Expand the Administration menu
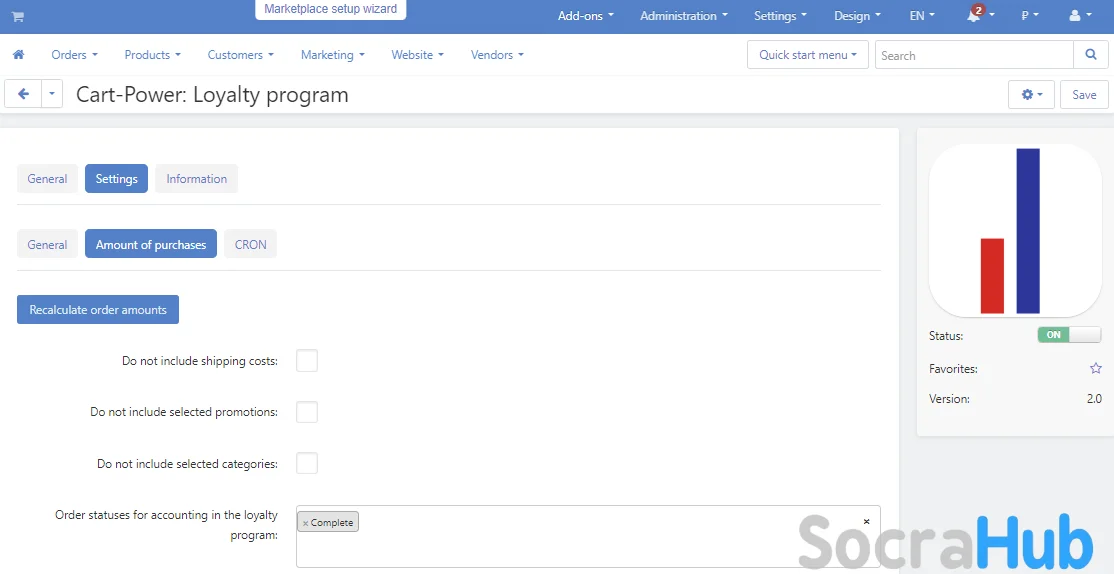 pyautogui.click(x=683, y=16)
